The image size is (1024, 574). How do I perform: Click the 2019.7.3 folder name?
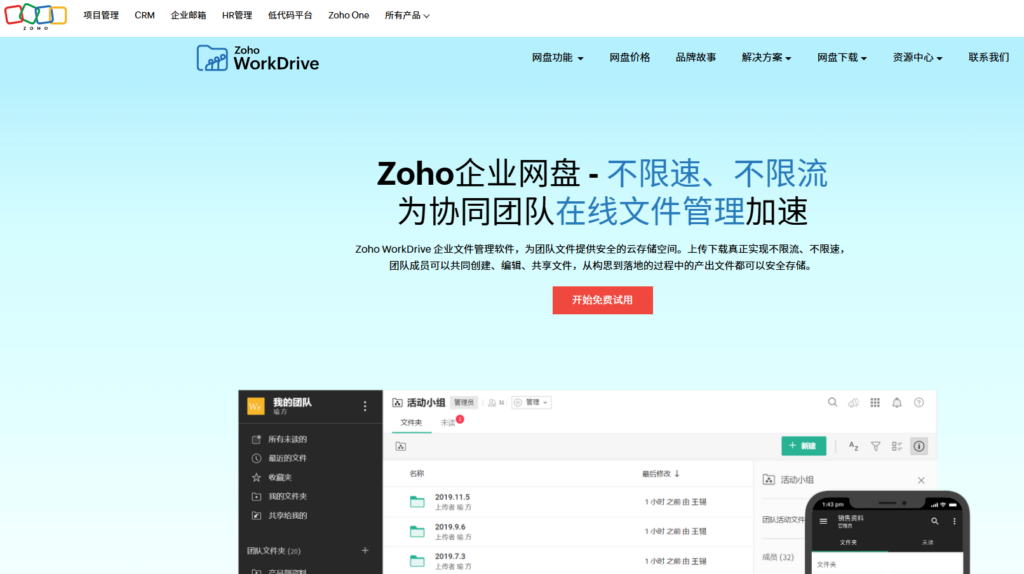point(450,556)
